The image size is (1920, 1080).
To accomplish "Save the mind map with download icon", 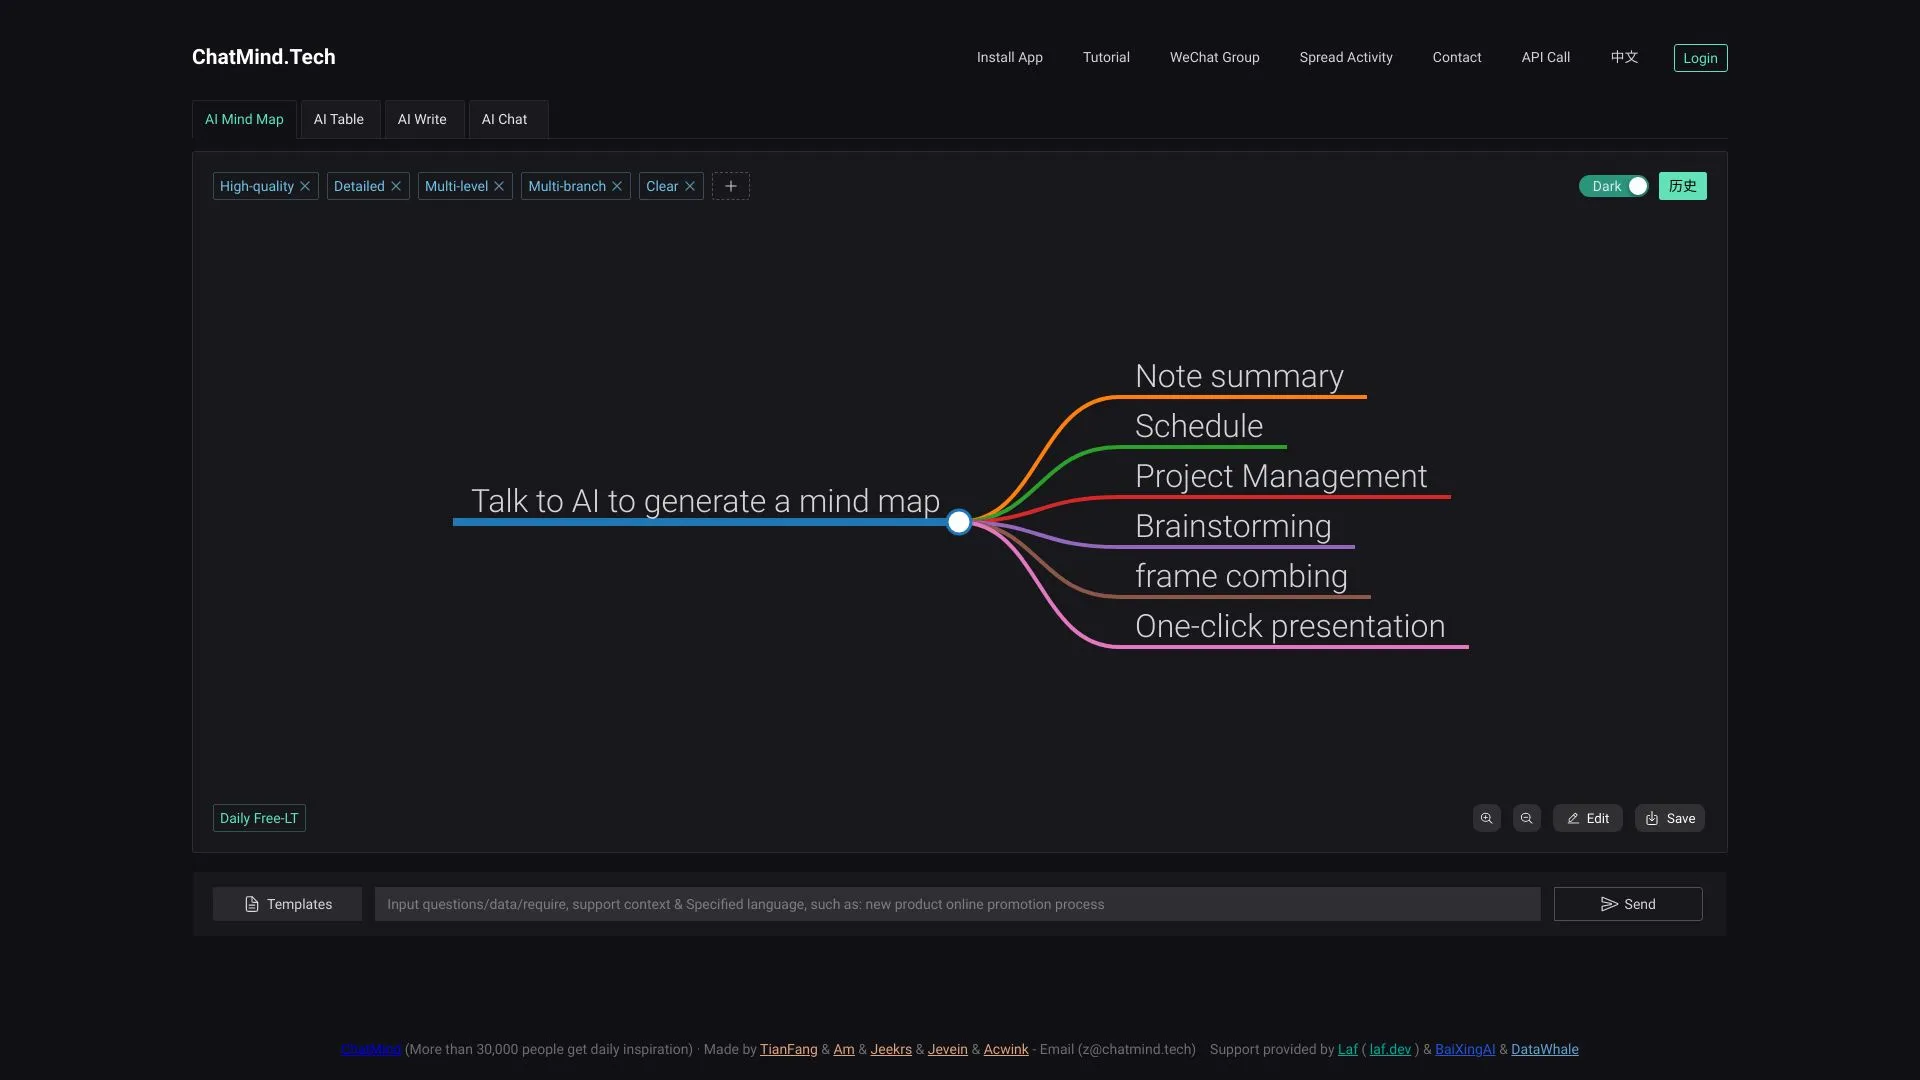I will [1669, 818].
